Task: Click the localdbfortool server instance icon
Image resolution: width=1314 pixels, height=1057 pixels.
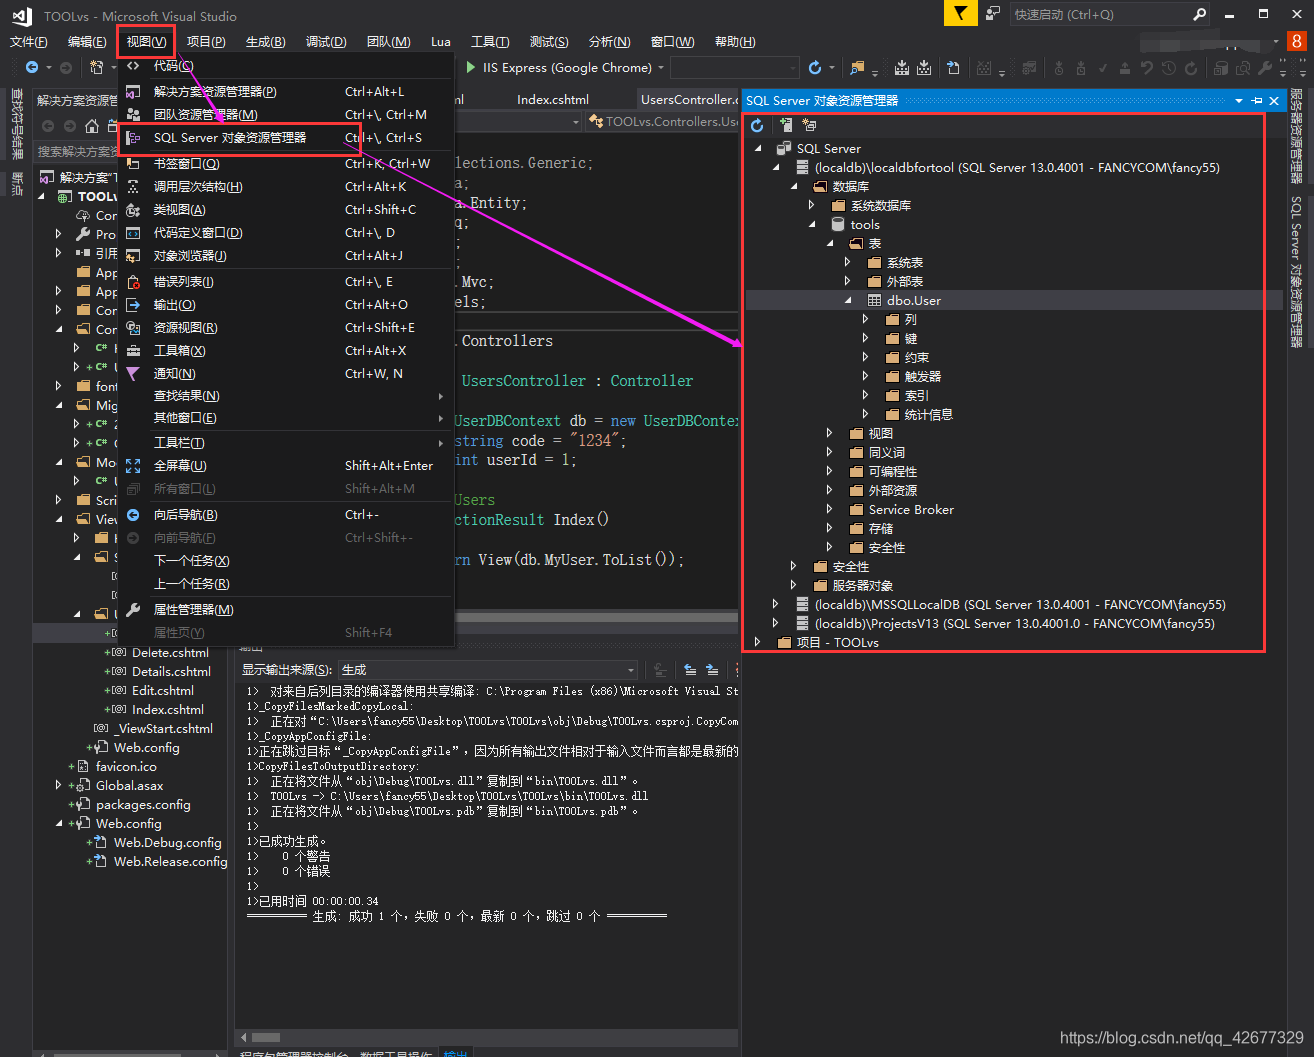Action: point(802,167)
